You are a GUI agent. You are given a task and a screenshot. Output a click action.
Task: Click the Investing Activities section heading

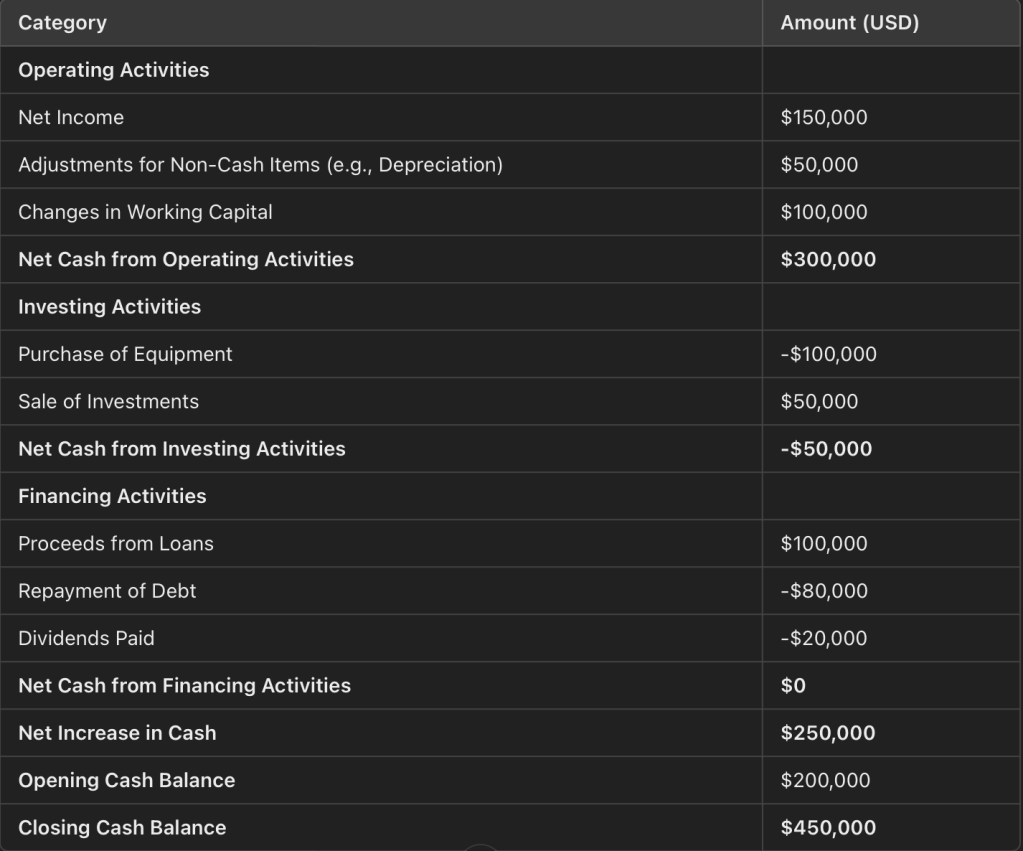(x=109, y=307)
